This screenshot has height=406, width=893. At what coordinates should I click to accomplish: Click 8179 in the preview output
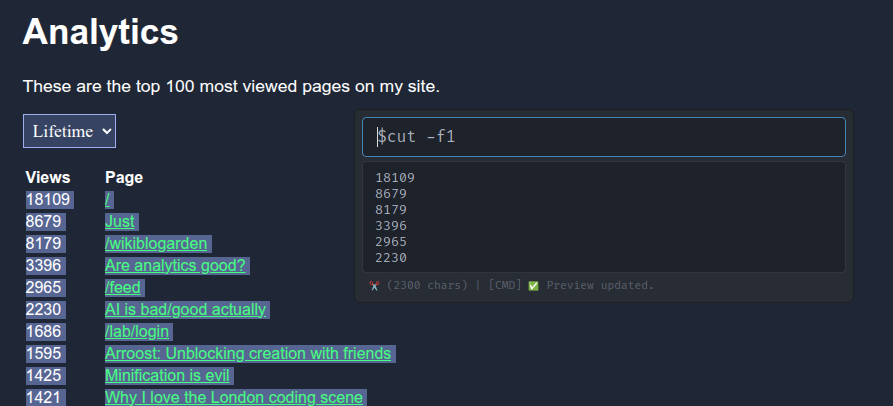click(x=391, y=210)
